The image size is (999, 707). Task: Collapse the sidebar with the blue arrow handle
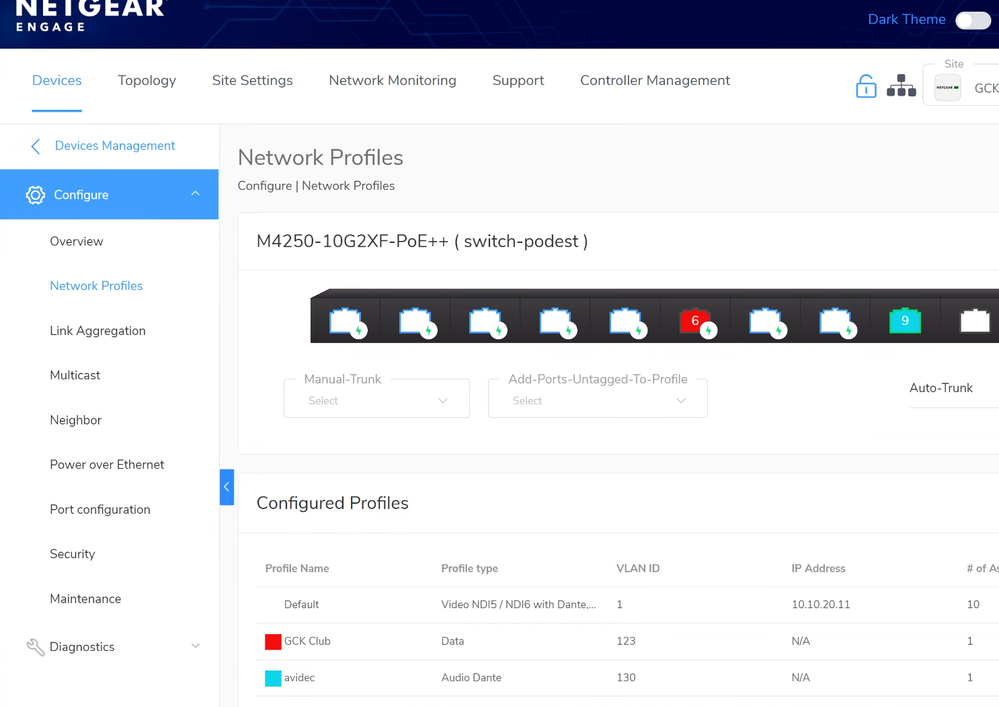click(227, 487)
